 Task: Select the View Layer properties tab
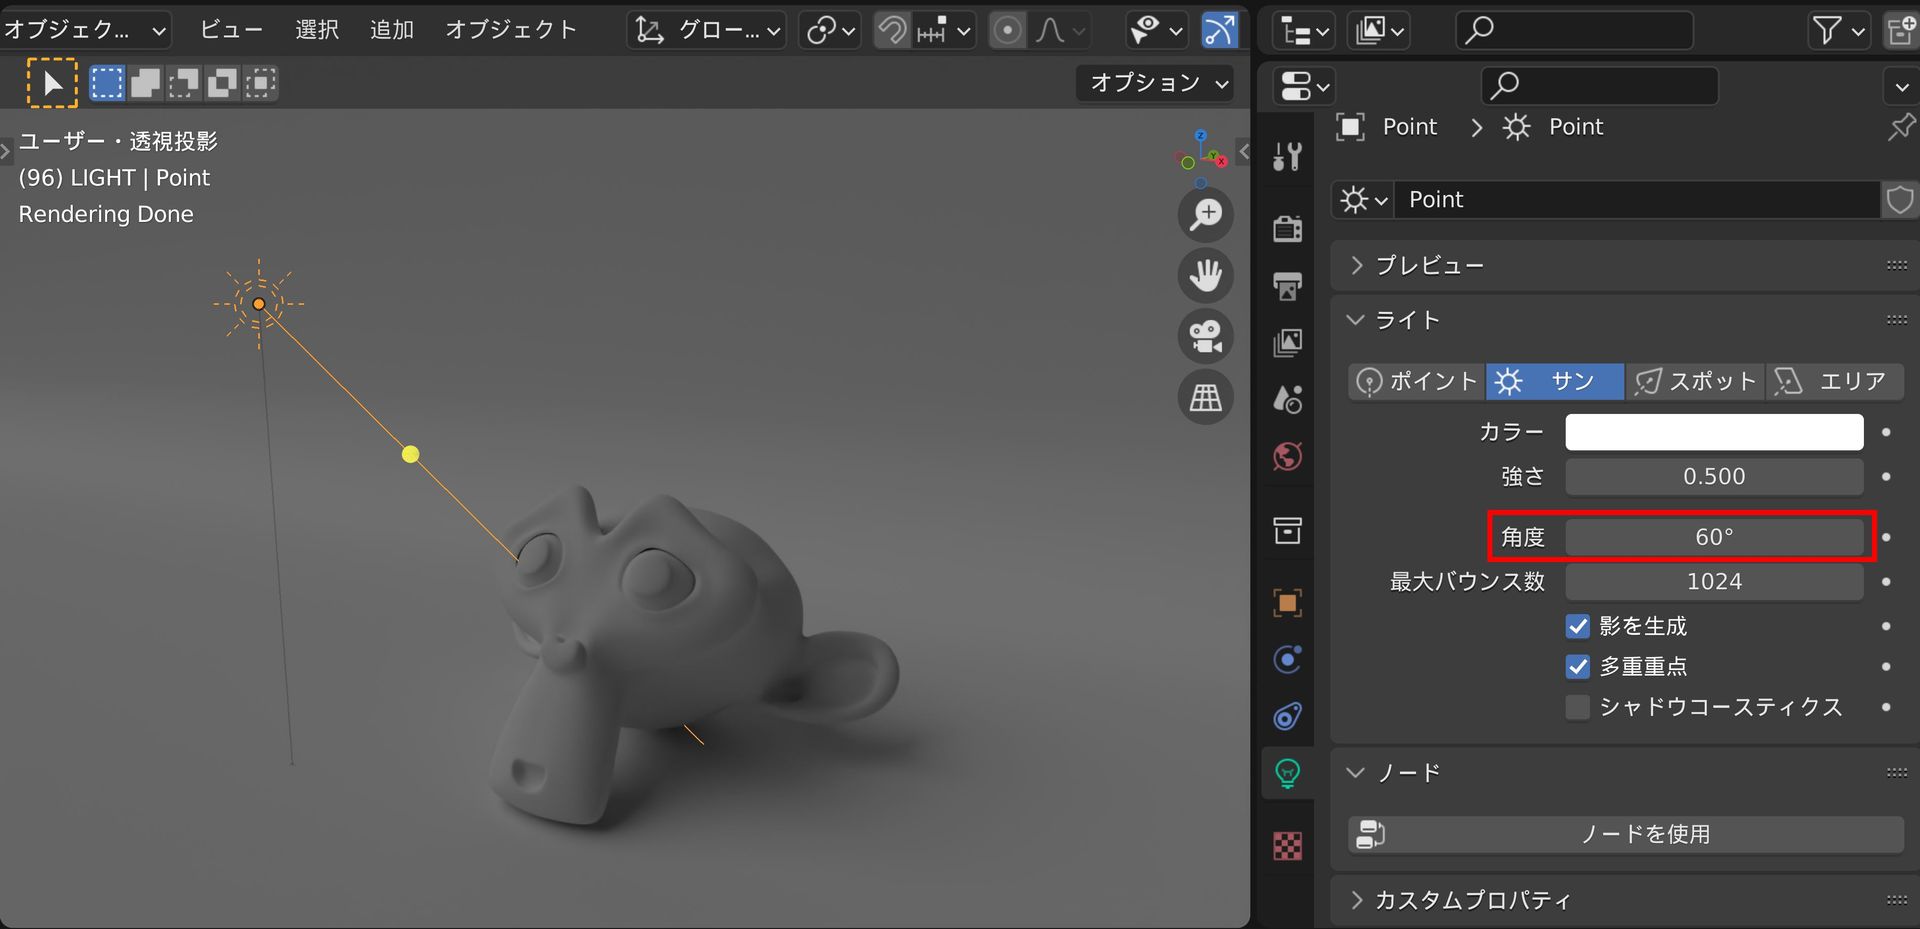point(1287,341)
